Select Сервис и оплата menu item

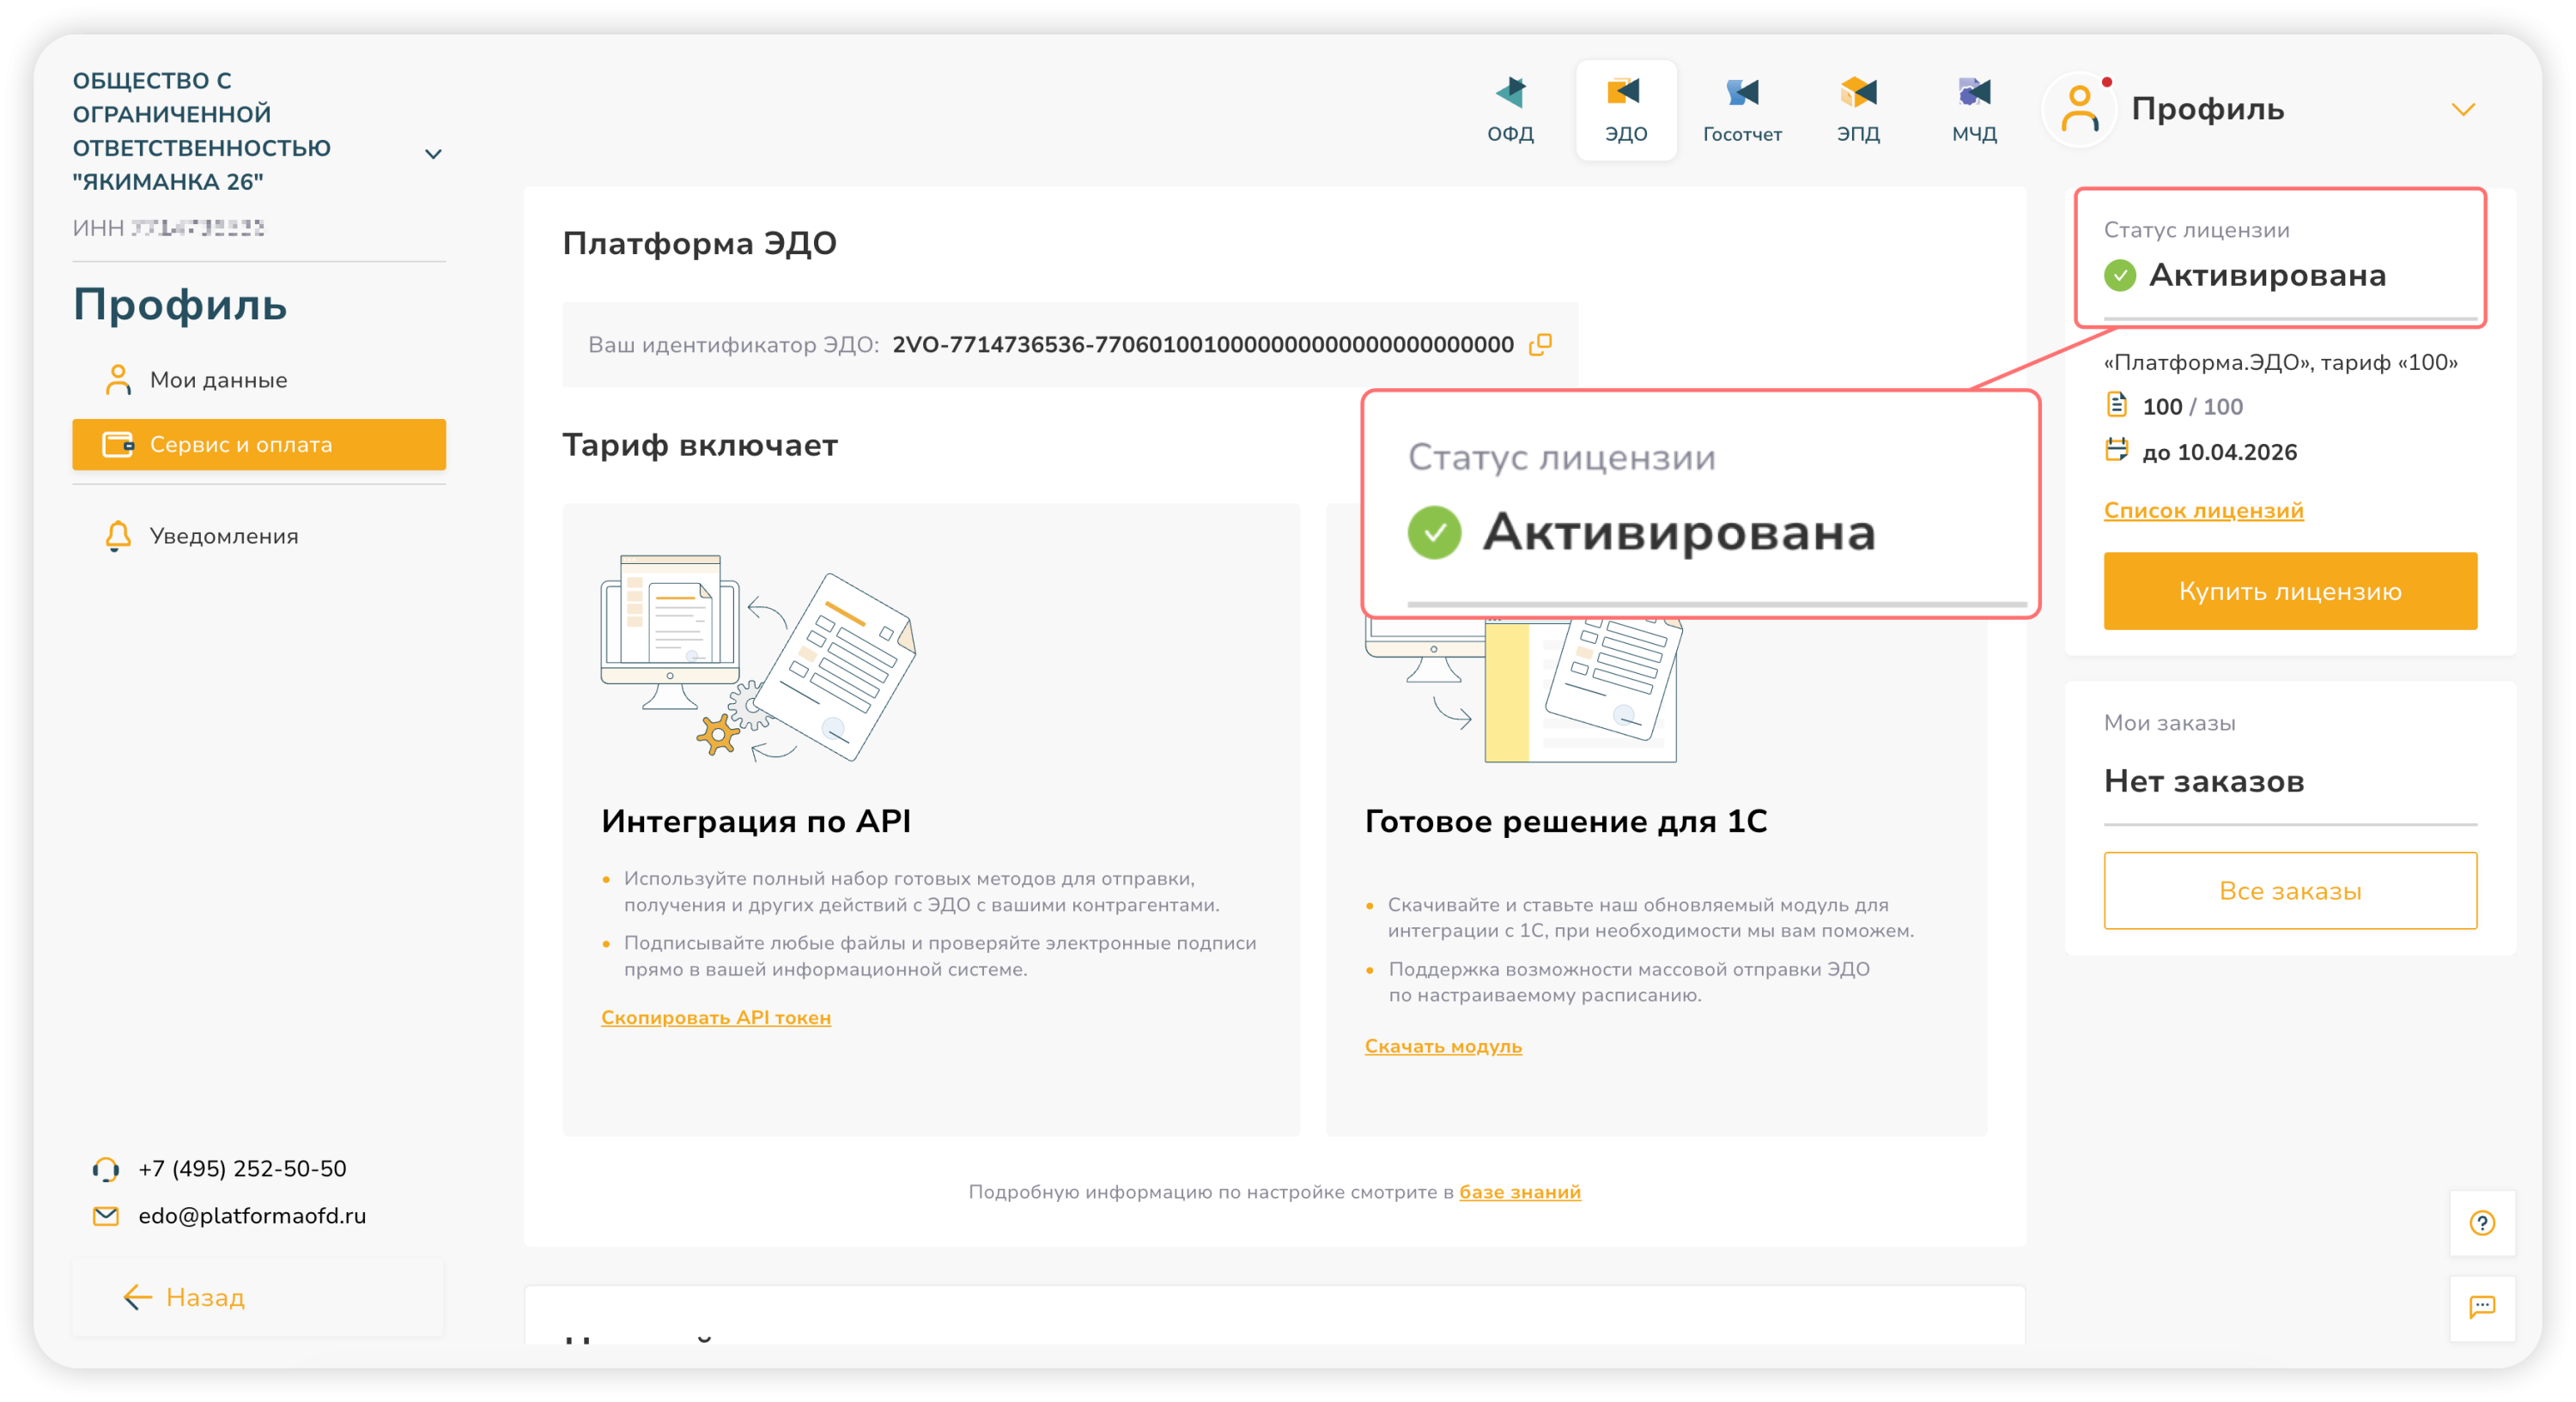click(x=259, y=444)
